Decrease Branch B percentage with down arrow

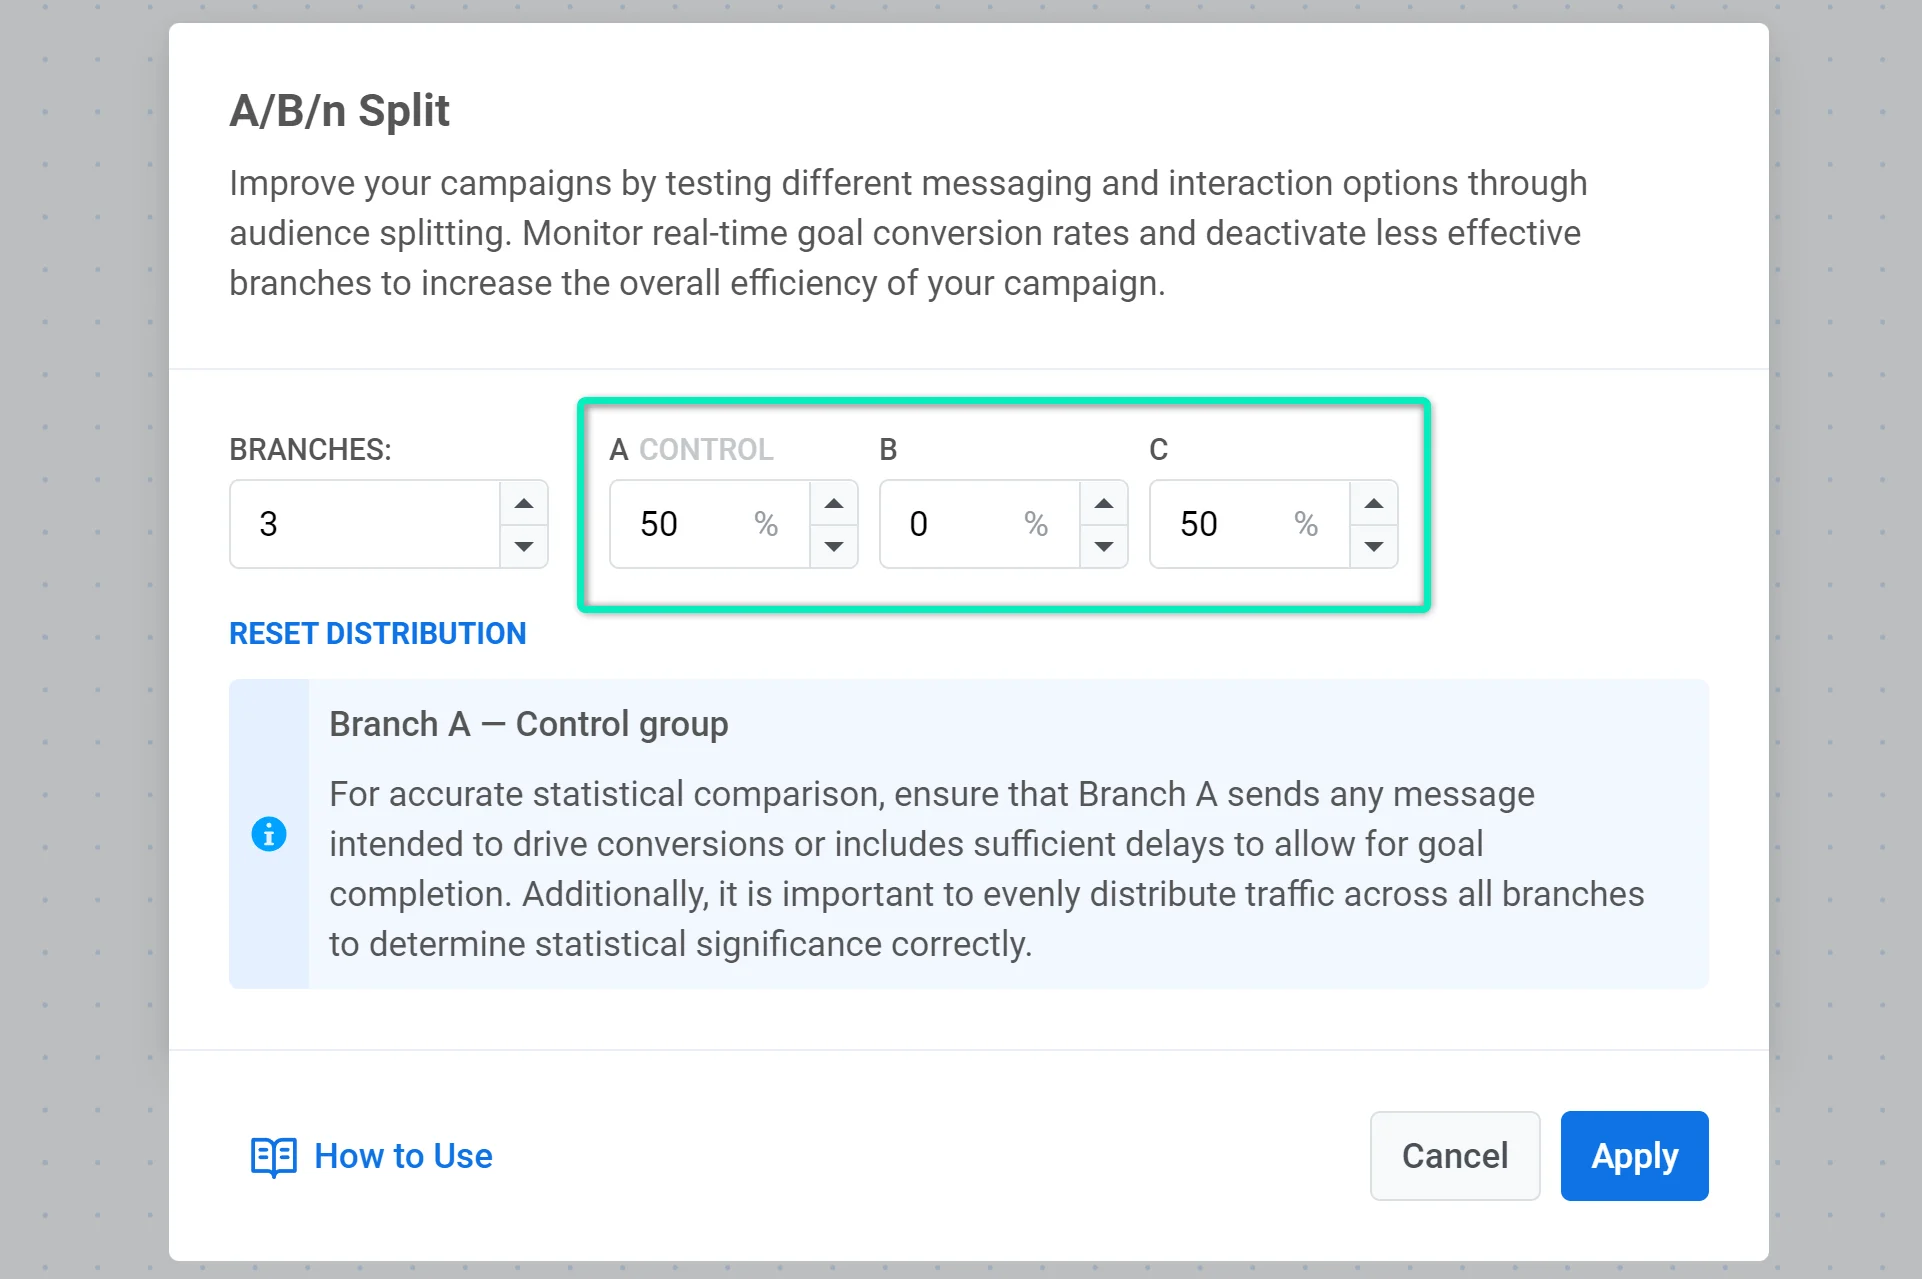[x=1104, y=546]
